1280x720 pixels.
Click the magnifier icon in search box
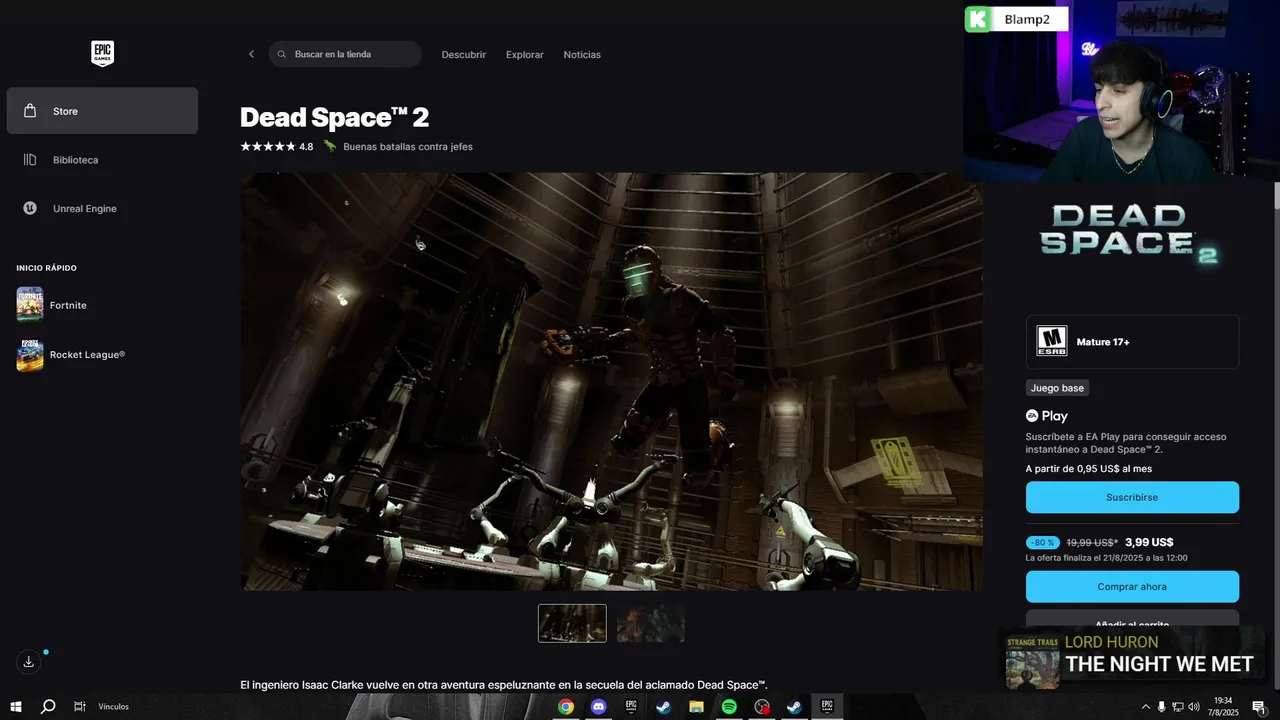point(282,54)
